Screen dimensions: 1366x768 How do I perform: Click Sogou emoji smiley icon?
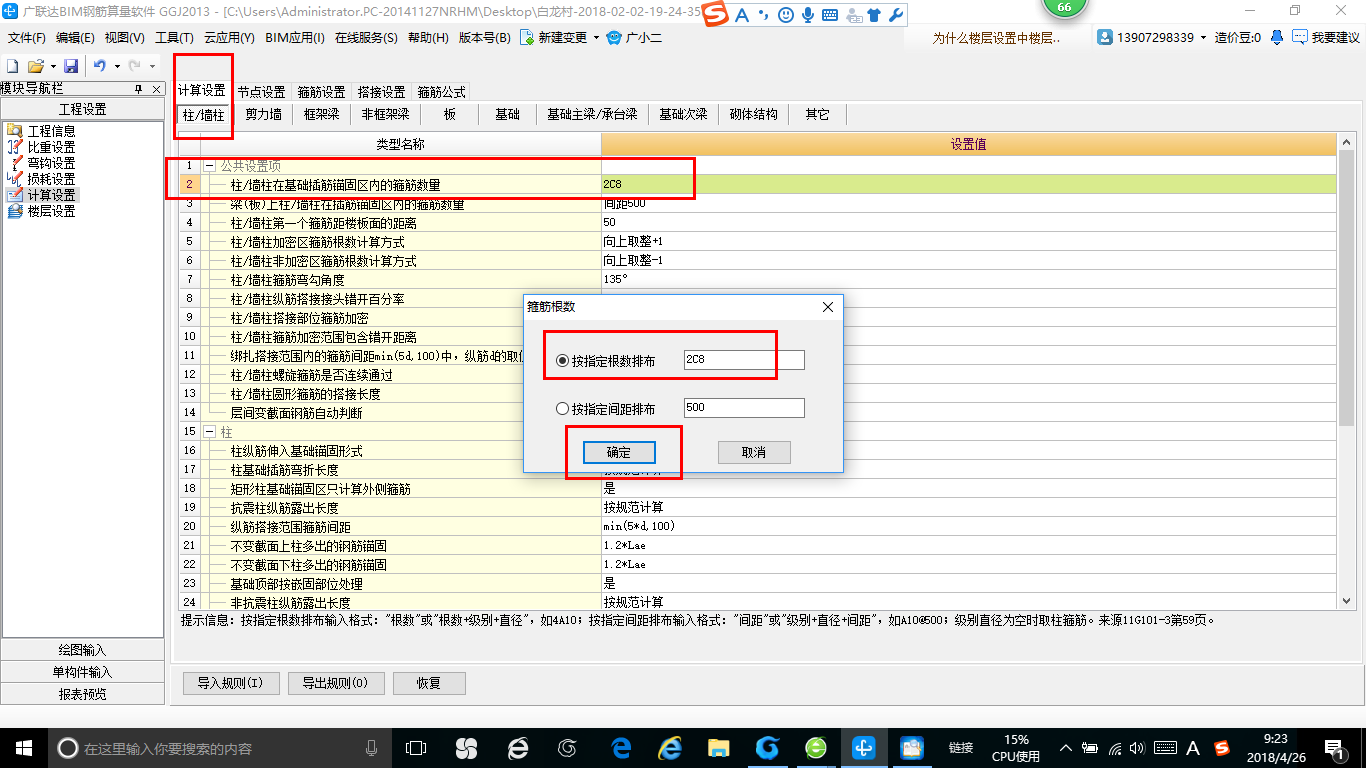point(786,15)
